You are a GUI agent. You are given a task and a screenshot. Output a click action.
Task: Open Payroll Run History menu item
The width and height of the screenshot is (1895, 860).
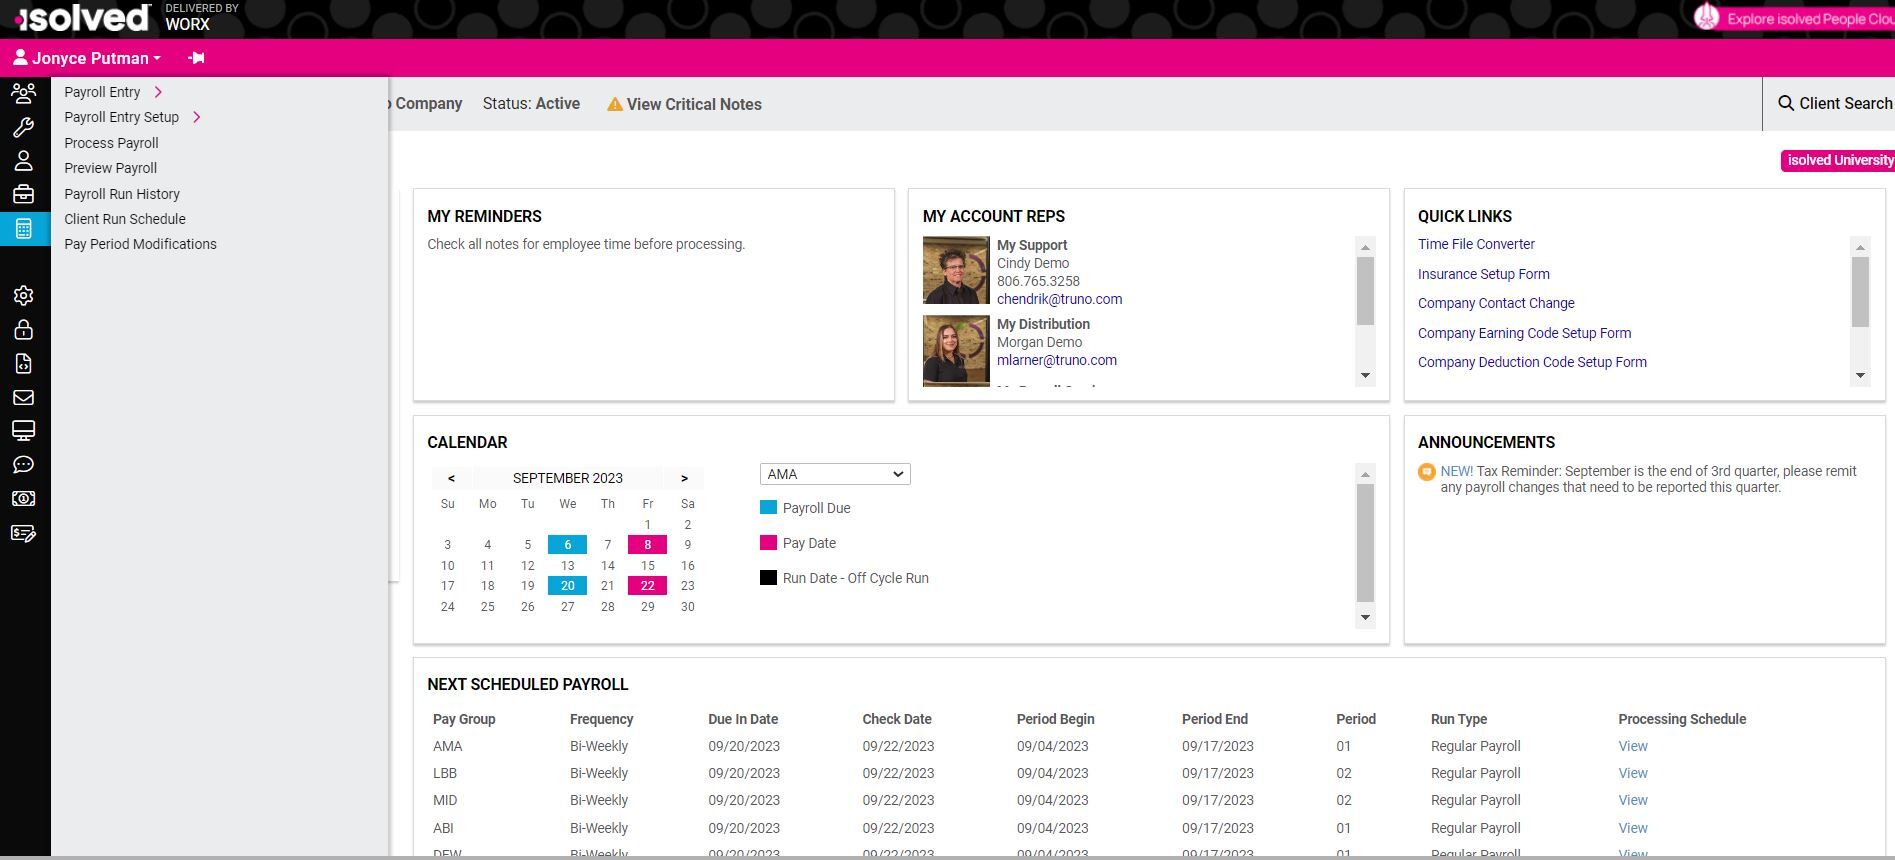pos(122,194)
